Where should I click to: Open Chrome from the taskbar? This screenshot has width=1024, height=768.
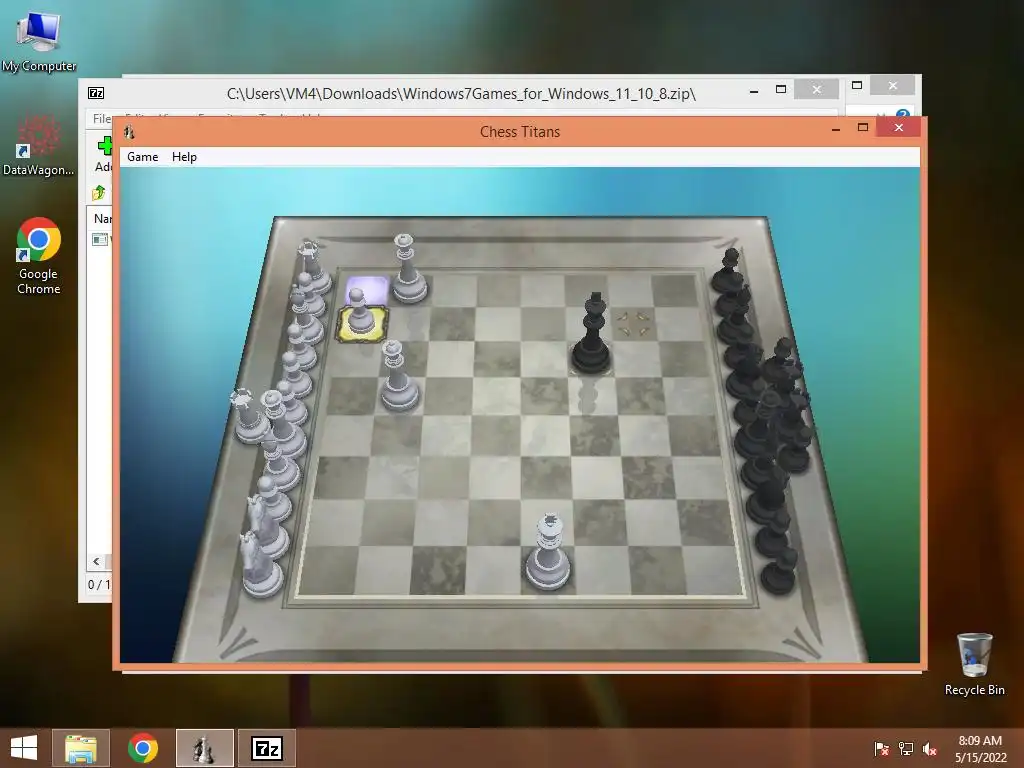pyautogui.click(x=143, y=748)
